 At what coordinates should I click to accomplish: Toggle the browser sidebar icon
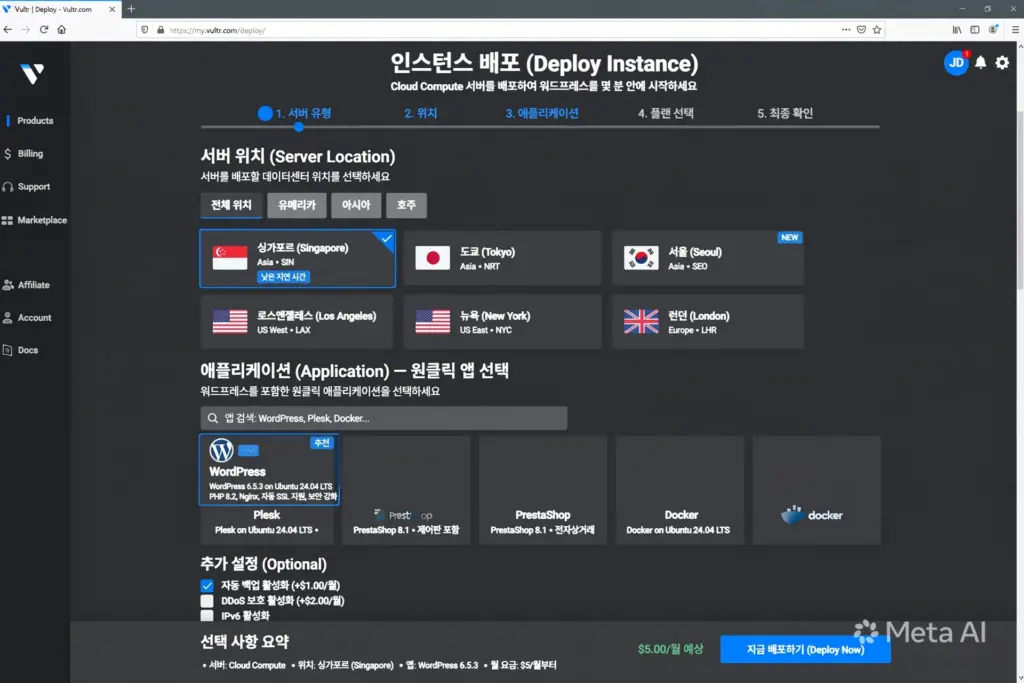975,29
